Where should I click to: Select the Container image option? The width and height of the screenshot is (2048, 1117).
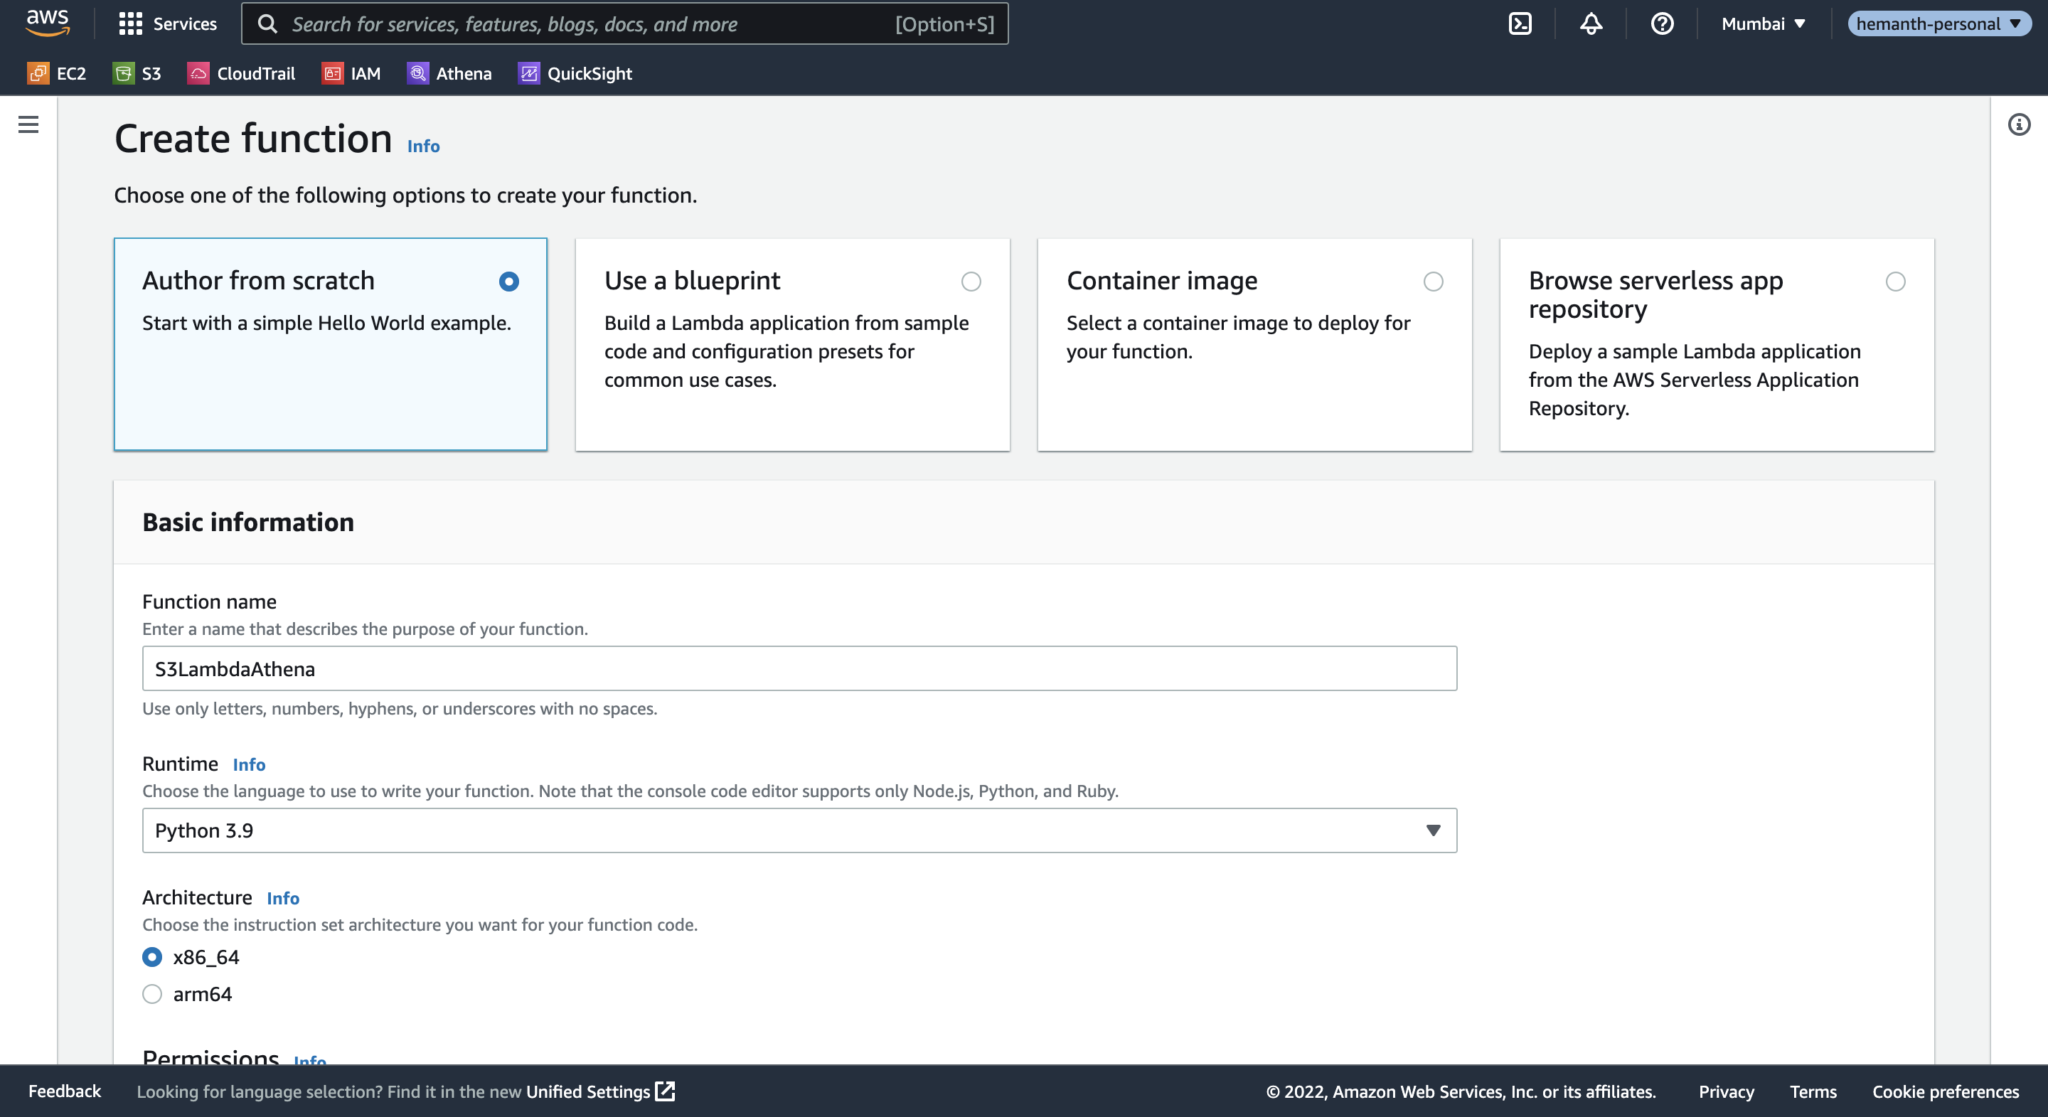[x=1433, y=281]
